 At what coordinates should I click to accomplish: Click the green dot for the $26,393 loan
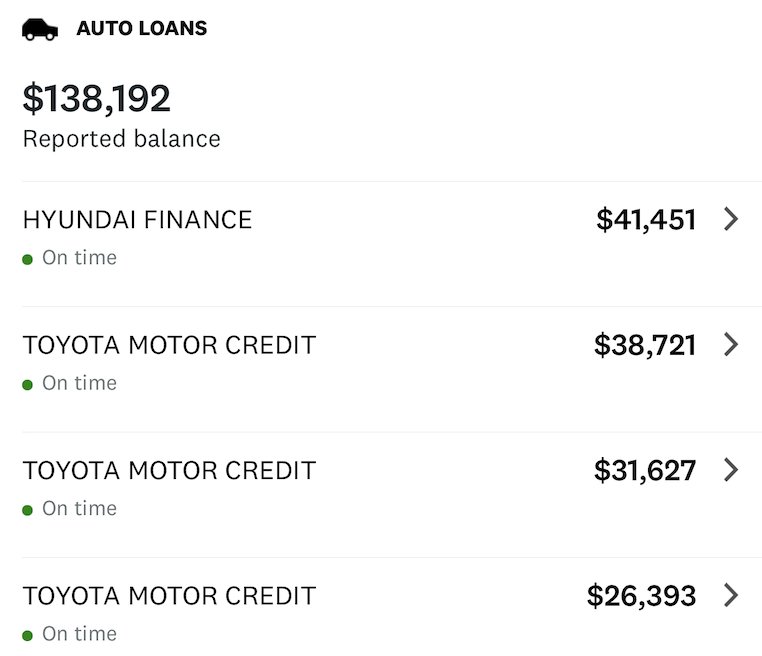click(x=28, y=636)
